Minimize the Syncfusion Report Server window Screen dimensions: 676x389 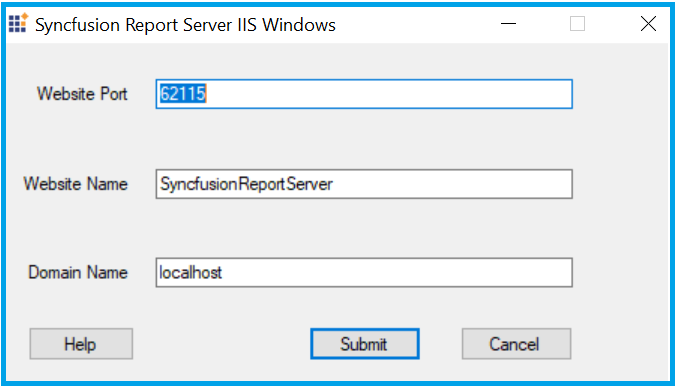tap(508, 24)
